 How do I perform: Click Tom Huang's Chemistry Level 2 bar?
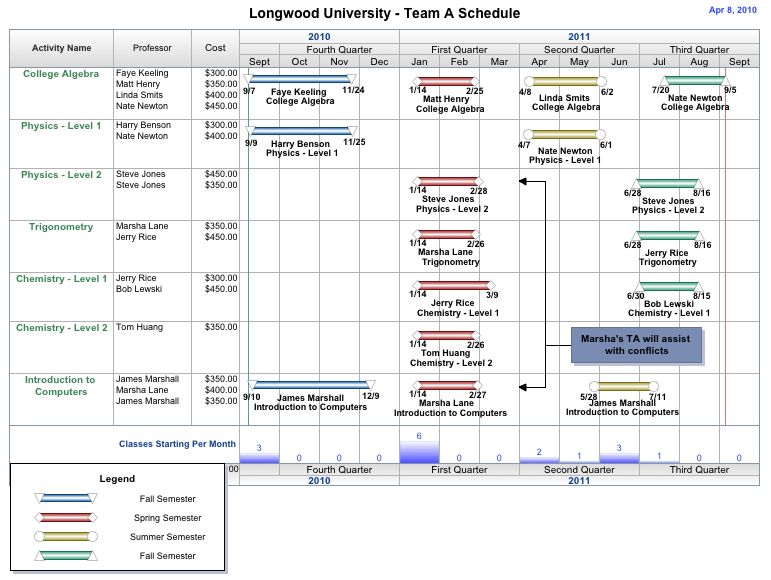tap(446, 335)
